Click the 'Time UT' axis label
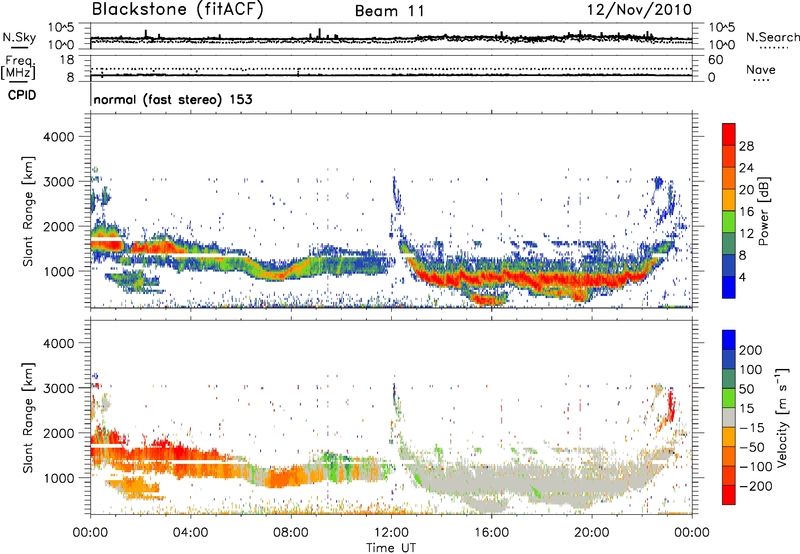Viewport: 800px width, 554px height. pyautogui.click(x=391, y=548)
